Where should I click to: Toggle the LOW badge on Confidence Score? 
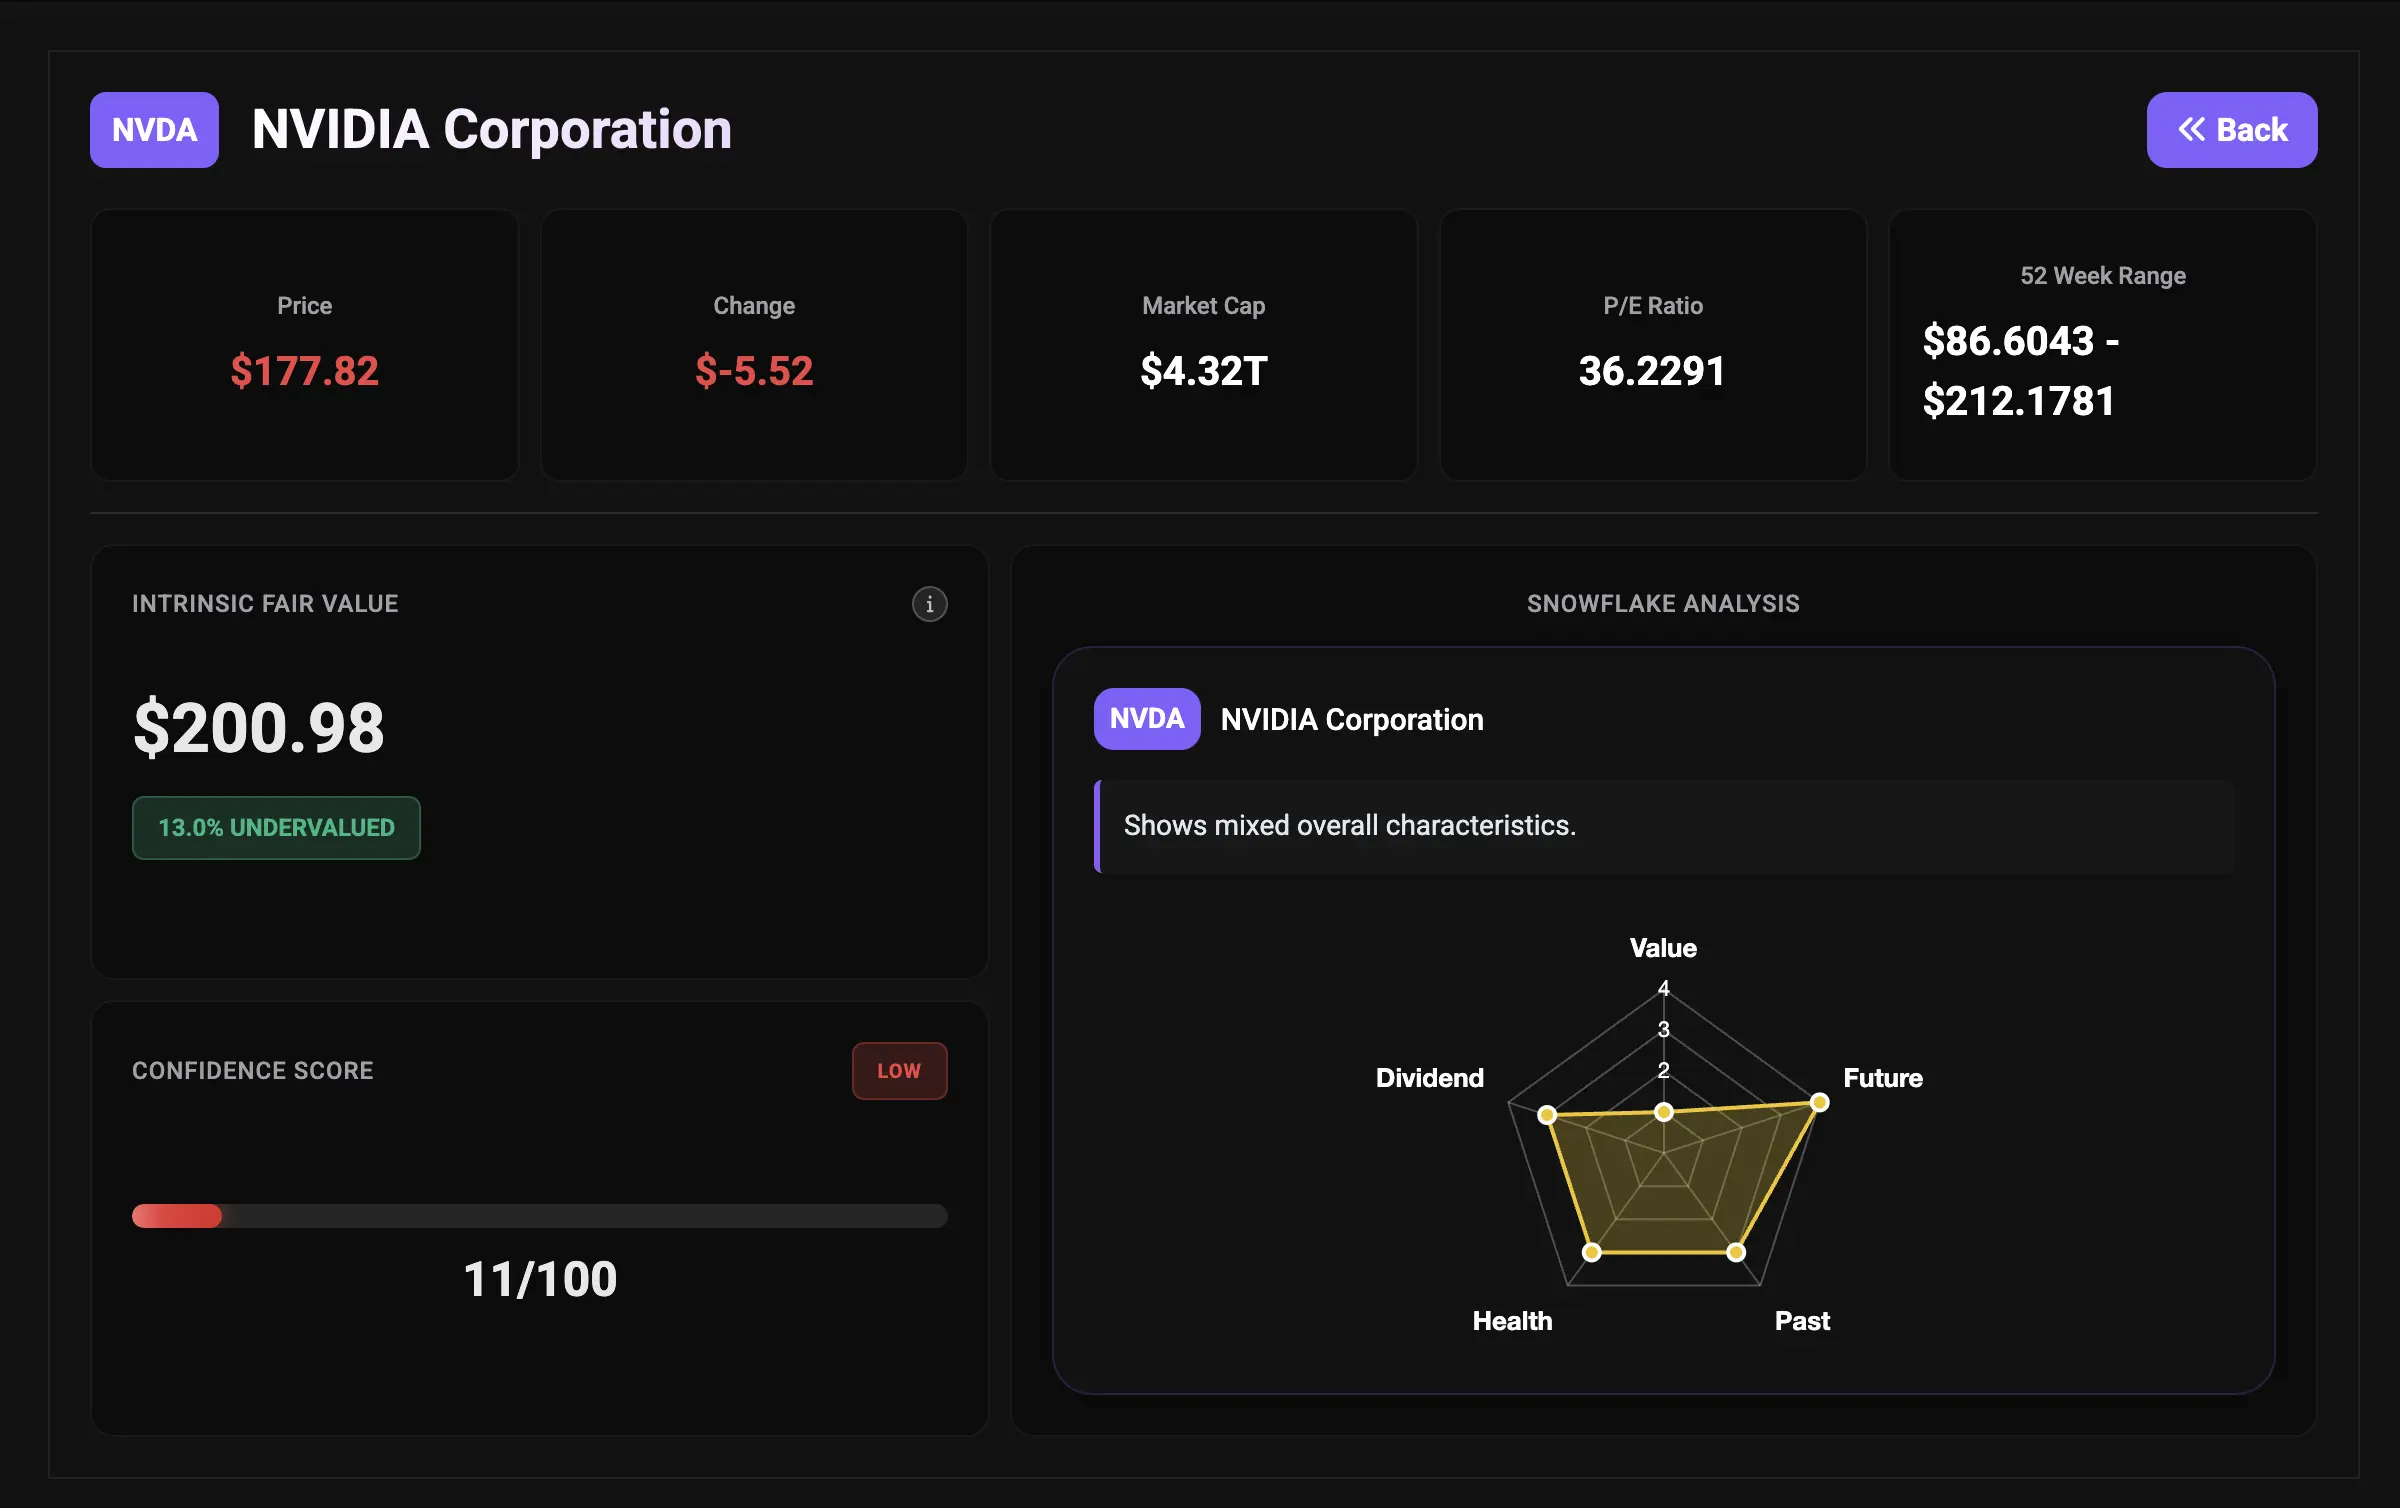coord(899,1070)
